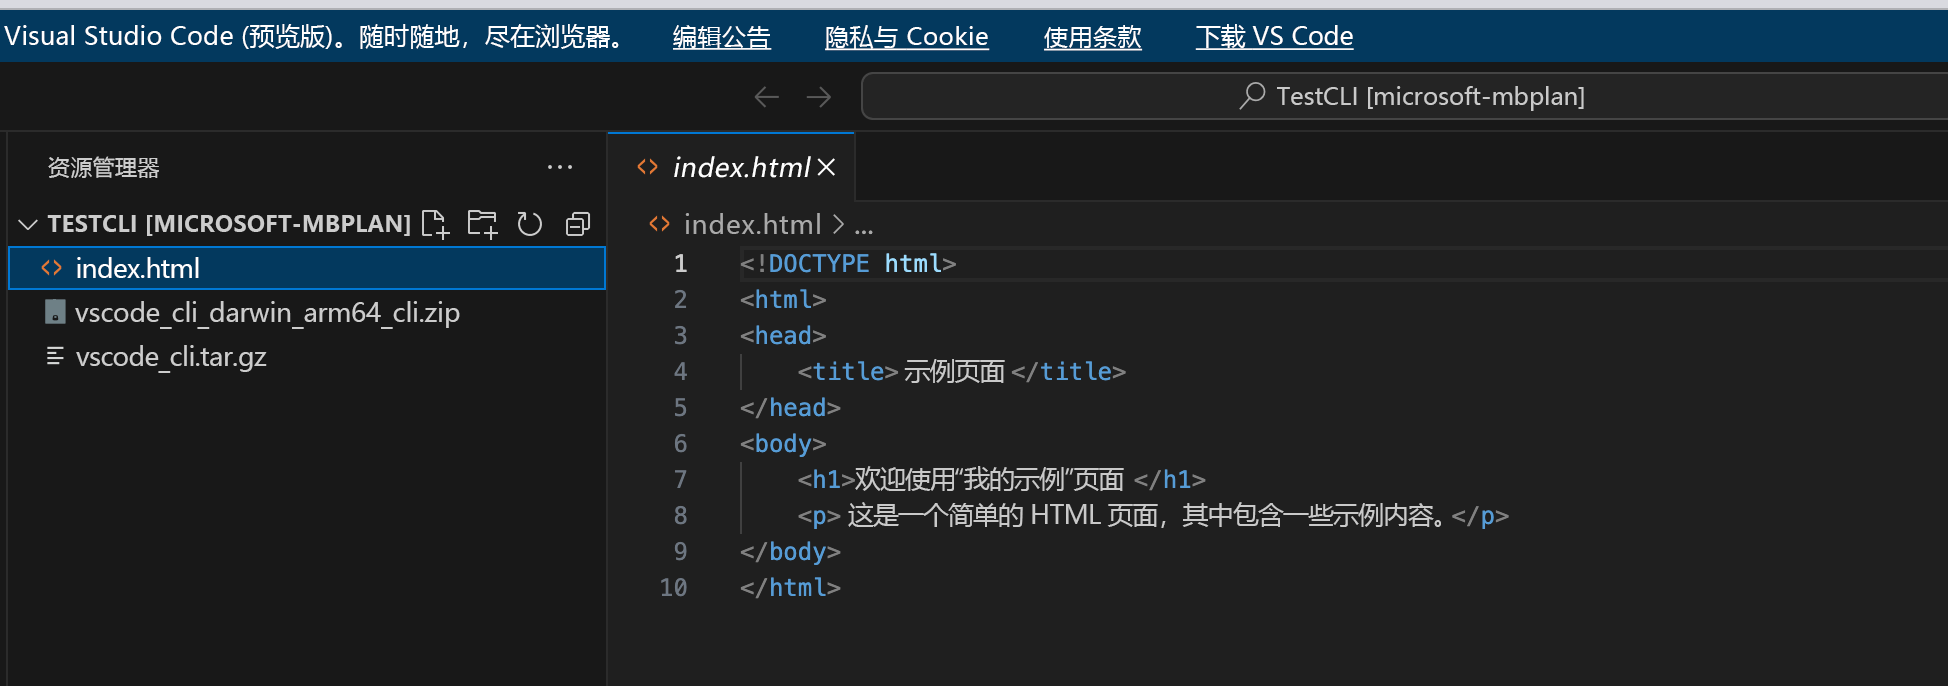Screen dimensions: 1948x686
Task: Click line number 1 in the gutter
Action: [x=681, y=263]
